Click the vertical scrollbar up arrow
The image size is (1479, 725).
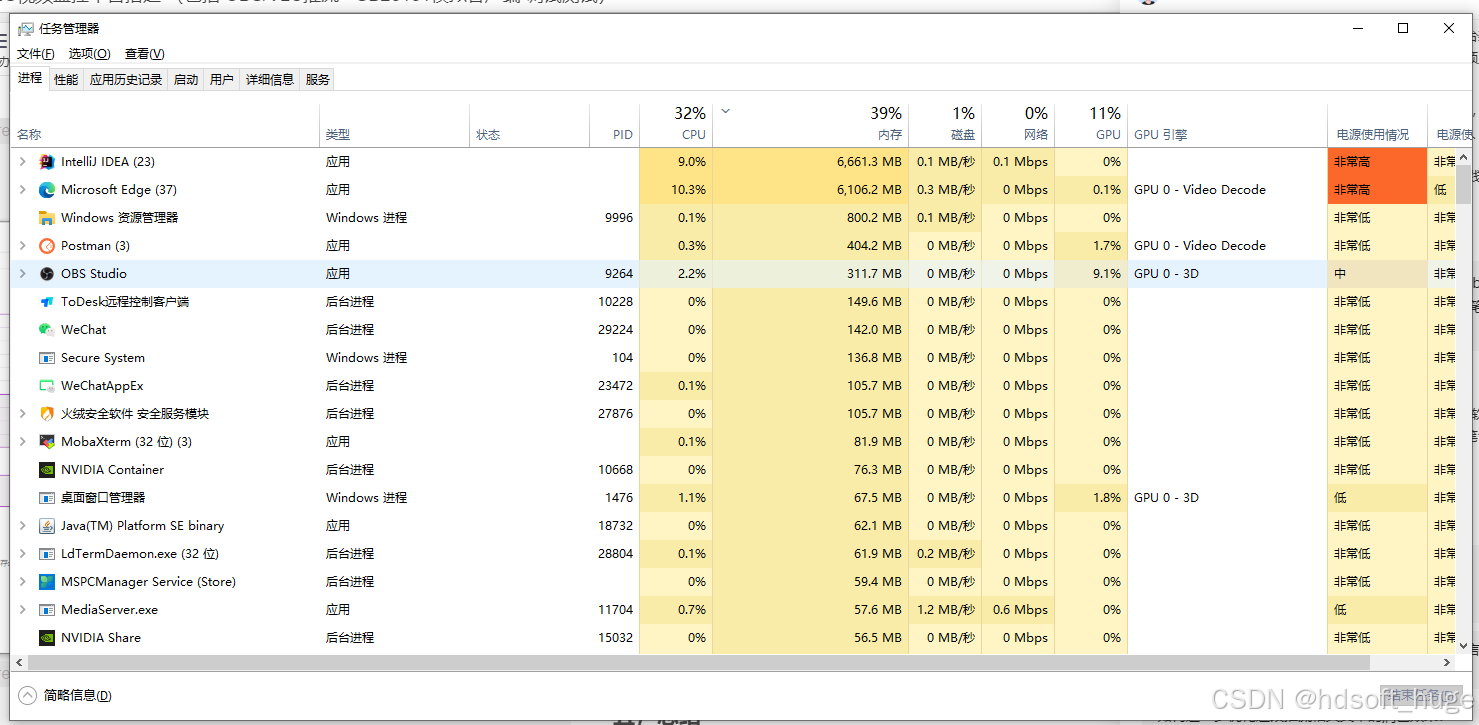[x=1463, y=156]
